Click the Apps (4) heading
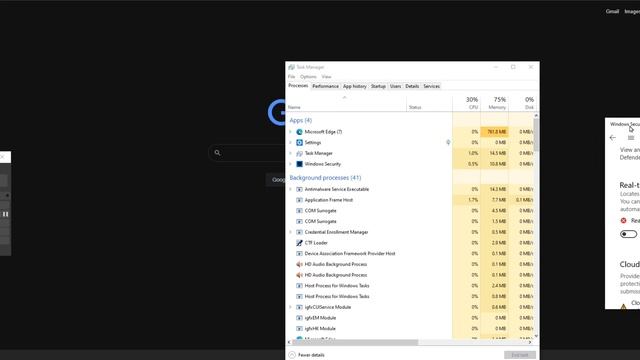This screenshot has height=360, width=640. point(300,120)
